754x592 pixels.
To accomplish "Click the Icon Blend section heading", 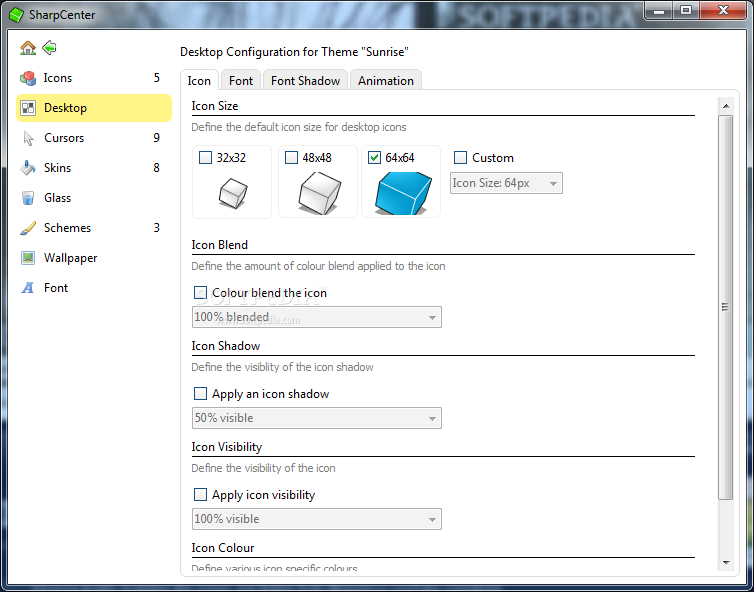I will [220, 245].
